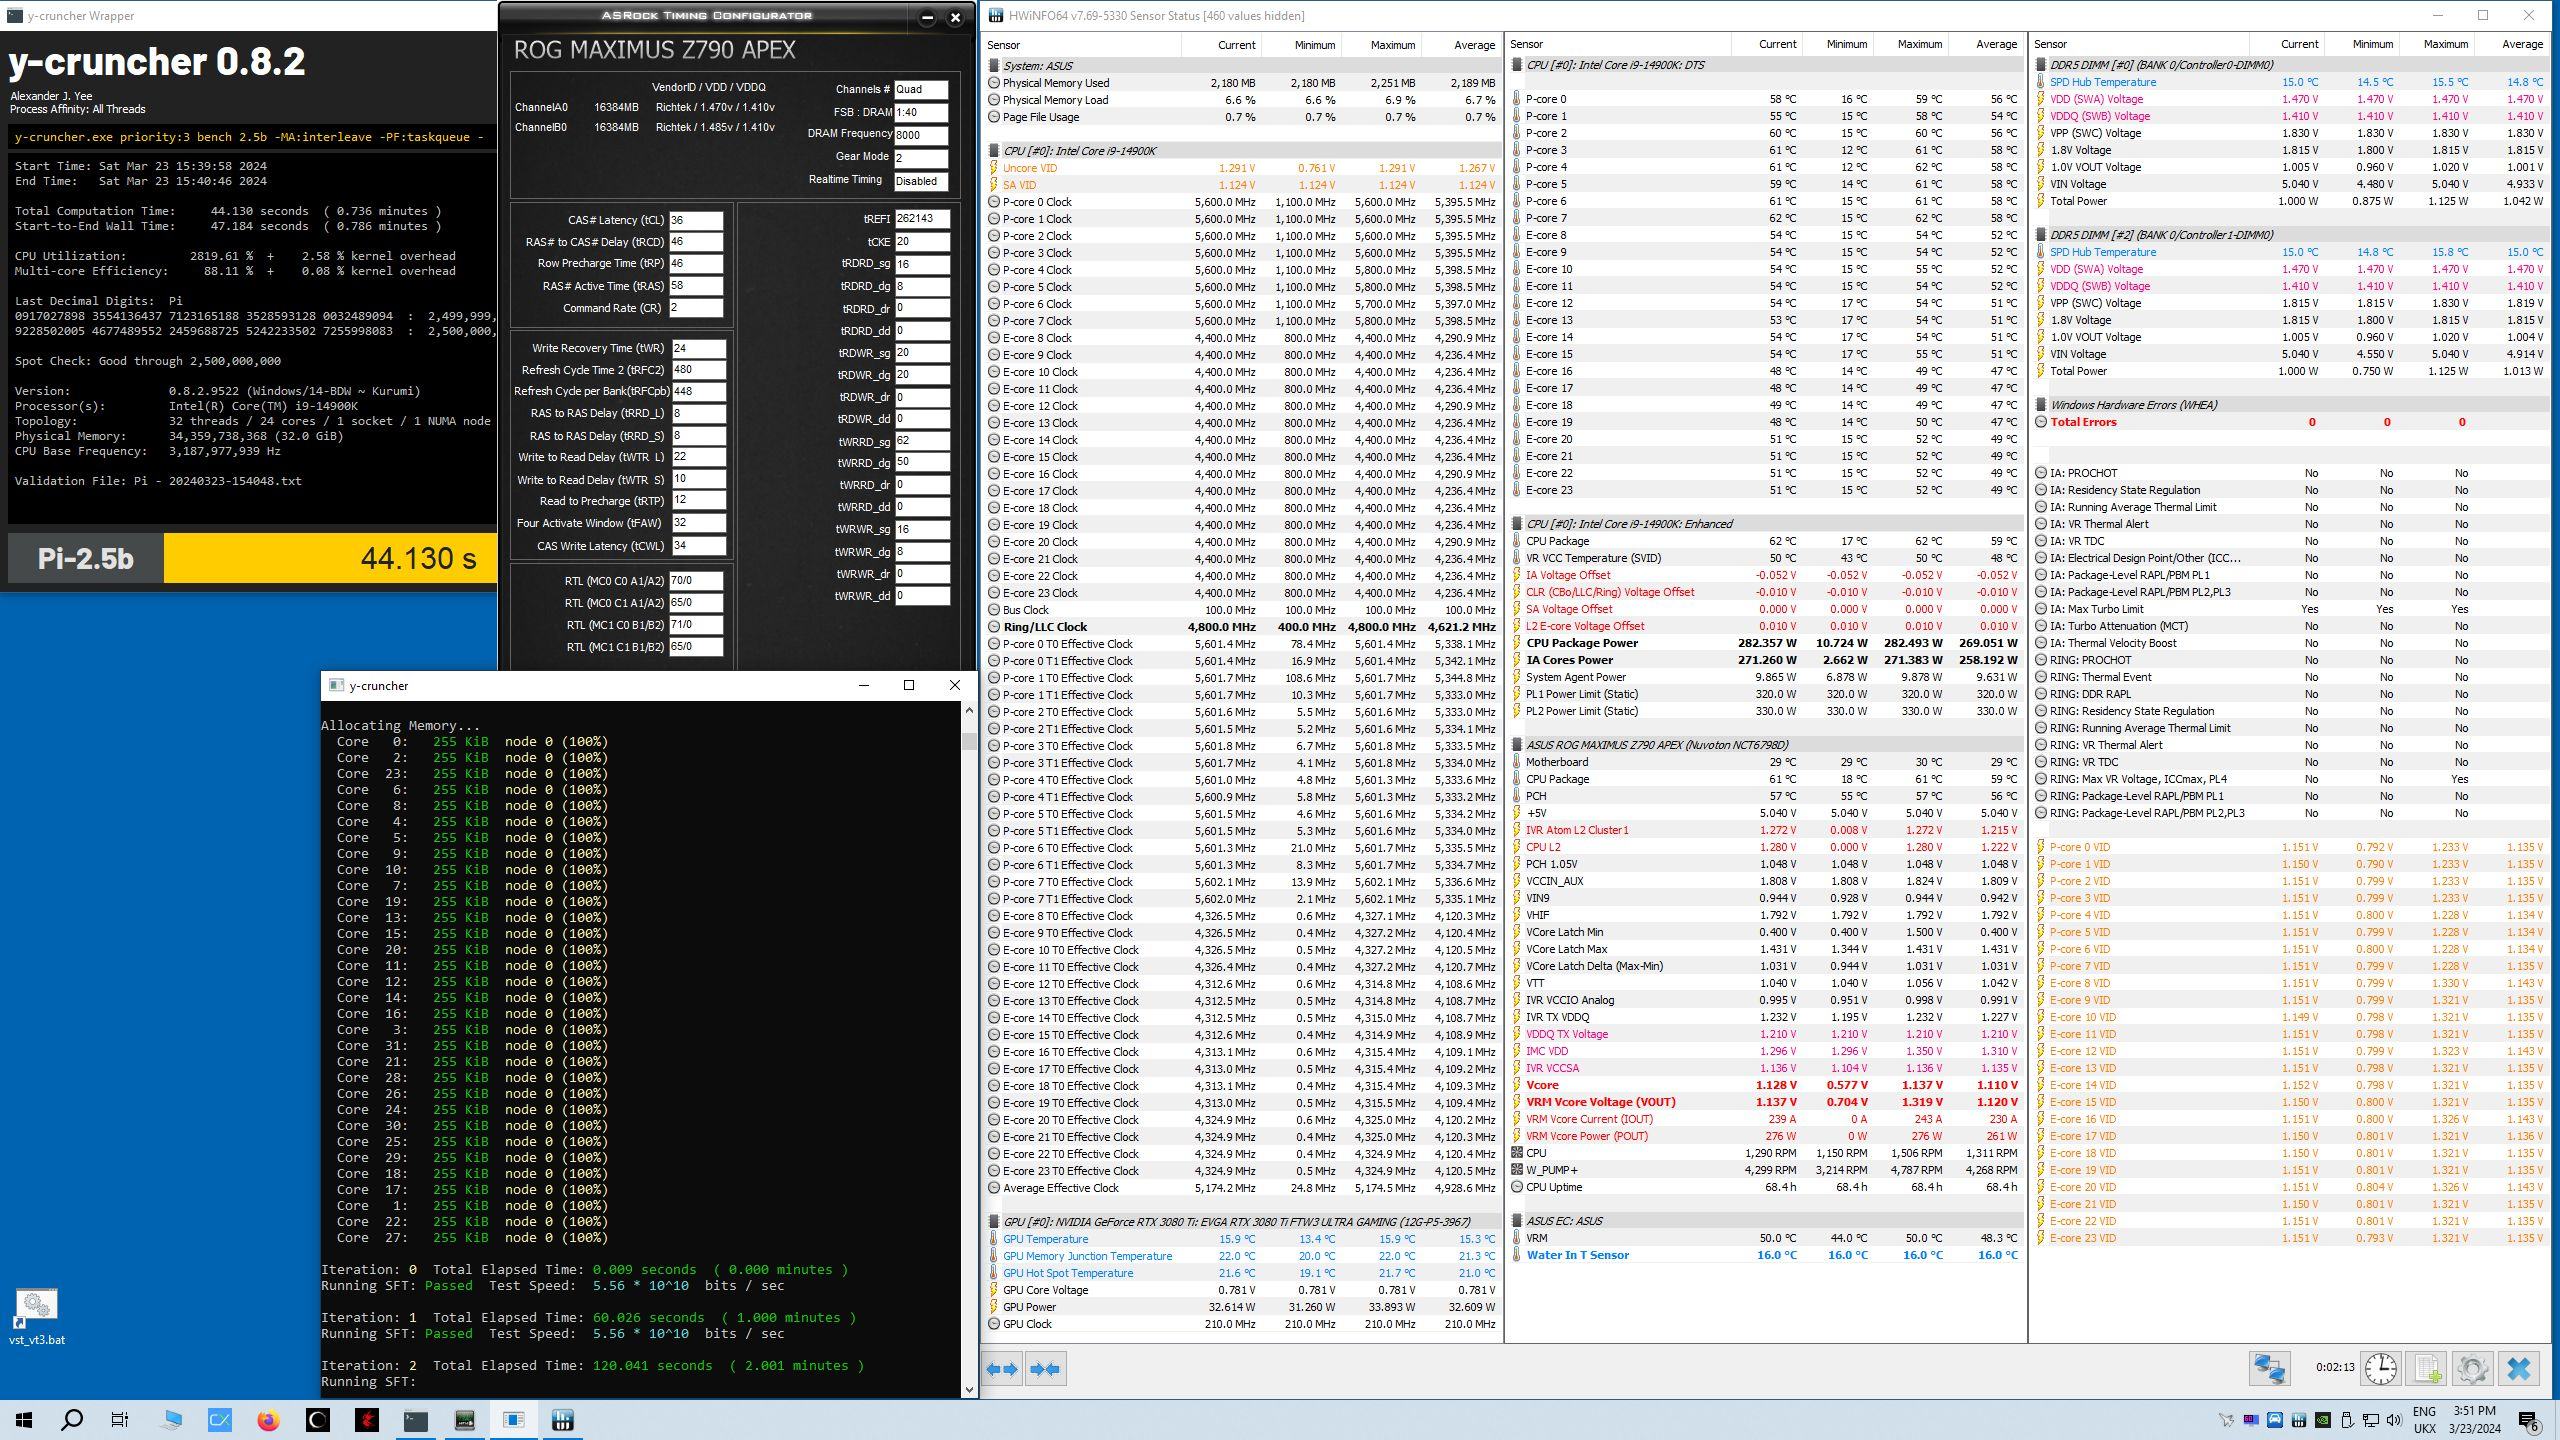Viewport: 2560px width, 1440px height.
Task: Click HWiNFO expand columns arrows button
Action: tap(1002, 1369)
